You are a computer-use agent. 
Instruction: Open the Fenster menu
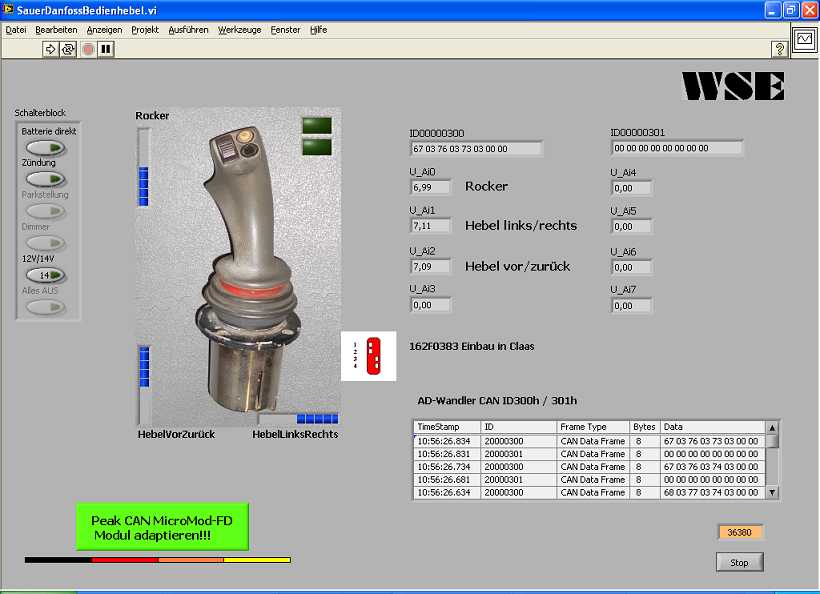[285, 30]
